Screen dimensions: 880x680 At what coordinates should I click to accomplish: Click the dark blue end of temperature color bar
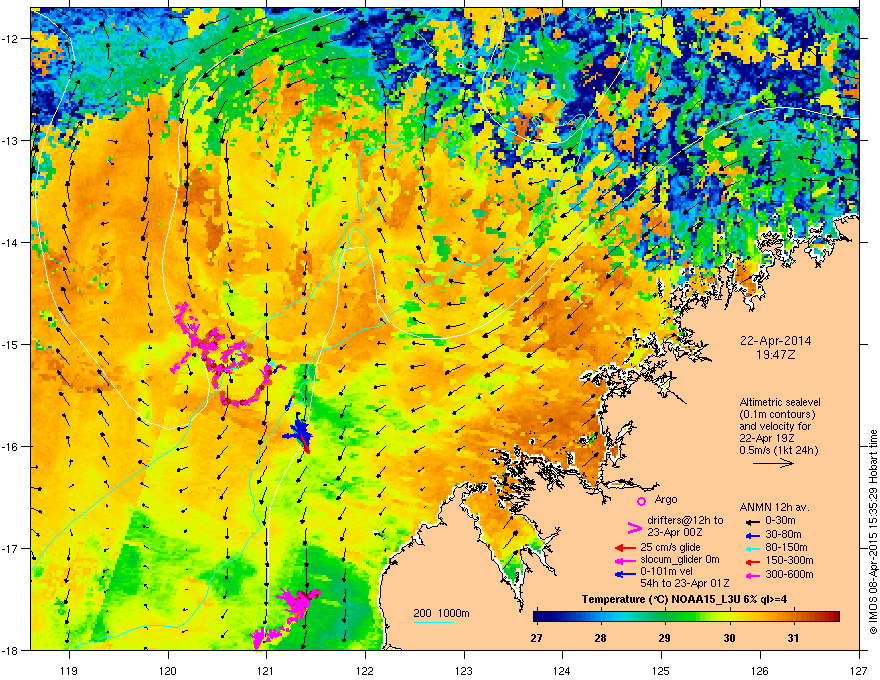click(x=538, y=617)
